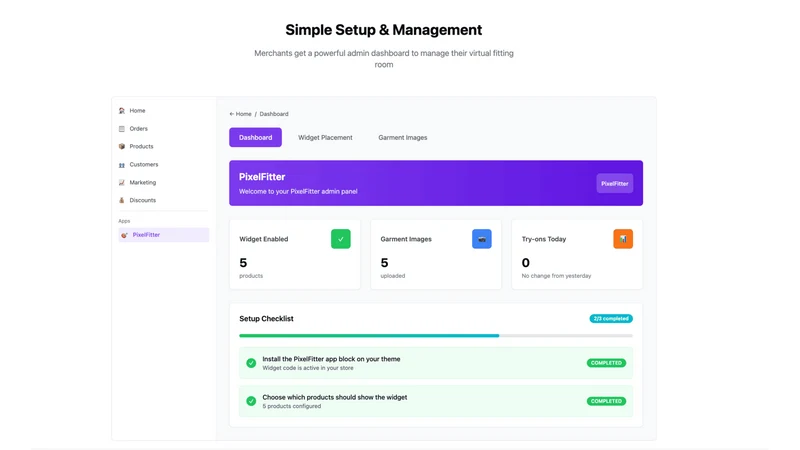Click the Setup Checklist progress bar
Viewport: 800px width, 450px height.
pyautogui.click(x=436, y=336)
